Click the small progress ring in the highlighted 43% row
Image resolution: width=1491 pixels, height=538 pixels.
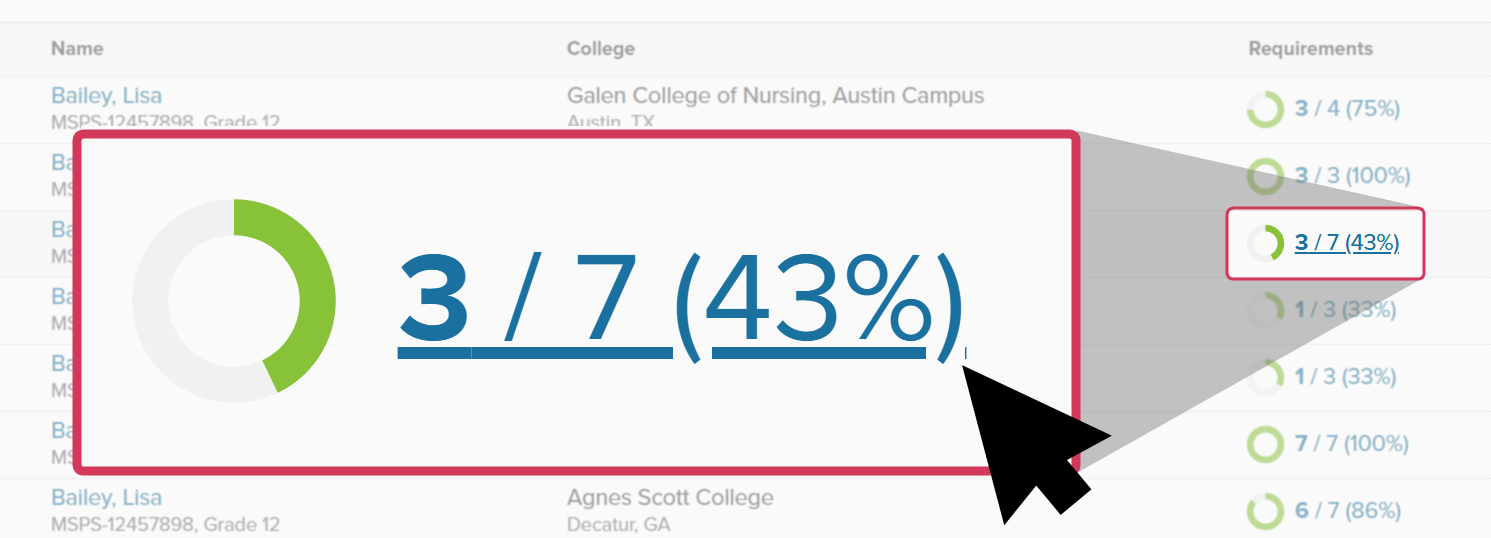[x=1266, y=243]
